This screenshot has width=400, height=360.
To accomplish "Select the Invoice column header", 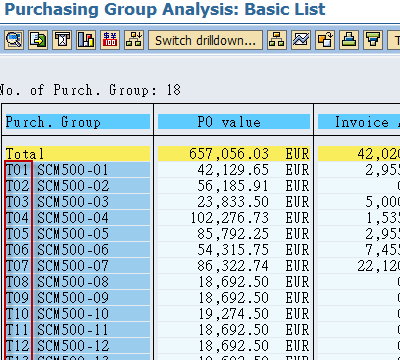I will (x=359, y=122).
